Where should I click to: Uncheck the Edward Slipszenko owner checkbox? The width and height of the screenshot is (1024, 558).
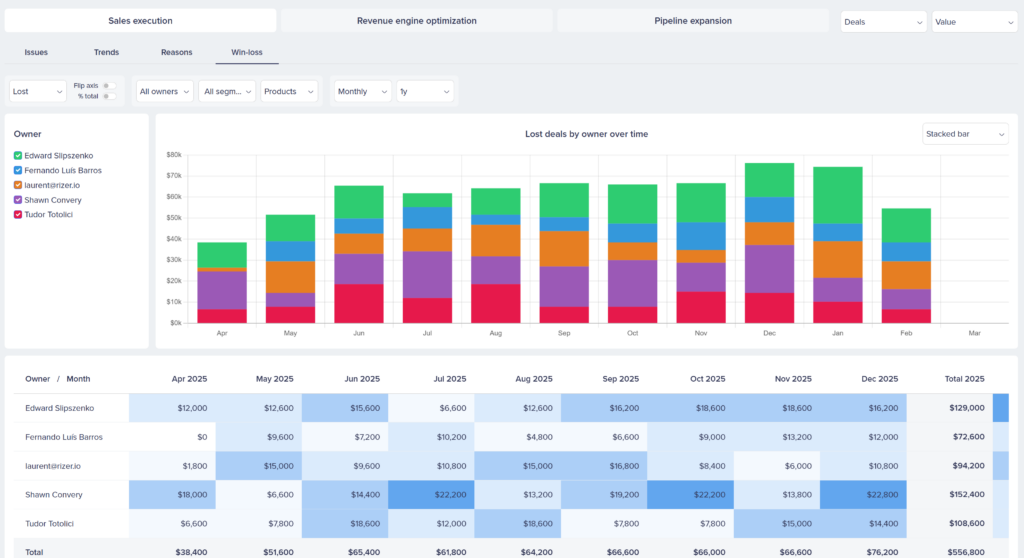pyautogui.click(x=18, y=156)
